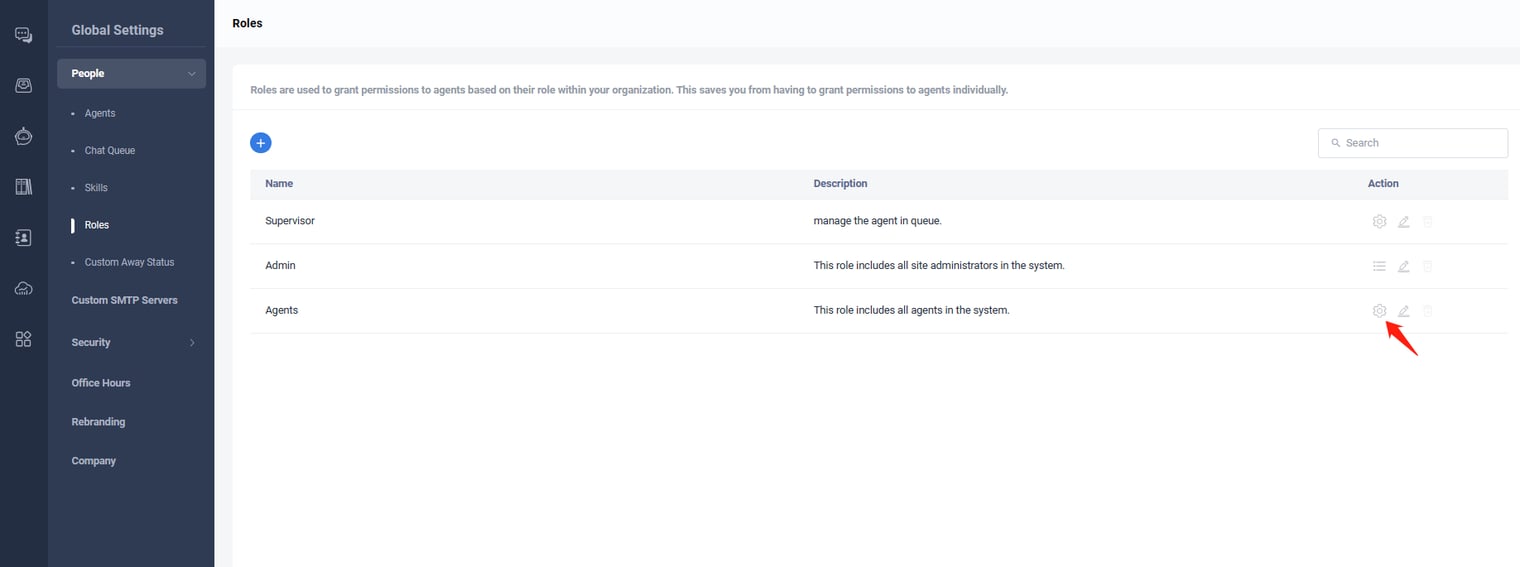Viewport: 1520px width, 567px height.
Task: Click the delete icon for Agents role
Action: [1427, 311]
